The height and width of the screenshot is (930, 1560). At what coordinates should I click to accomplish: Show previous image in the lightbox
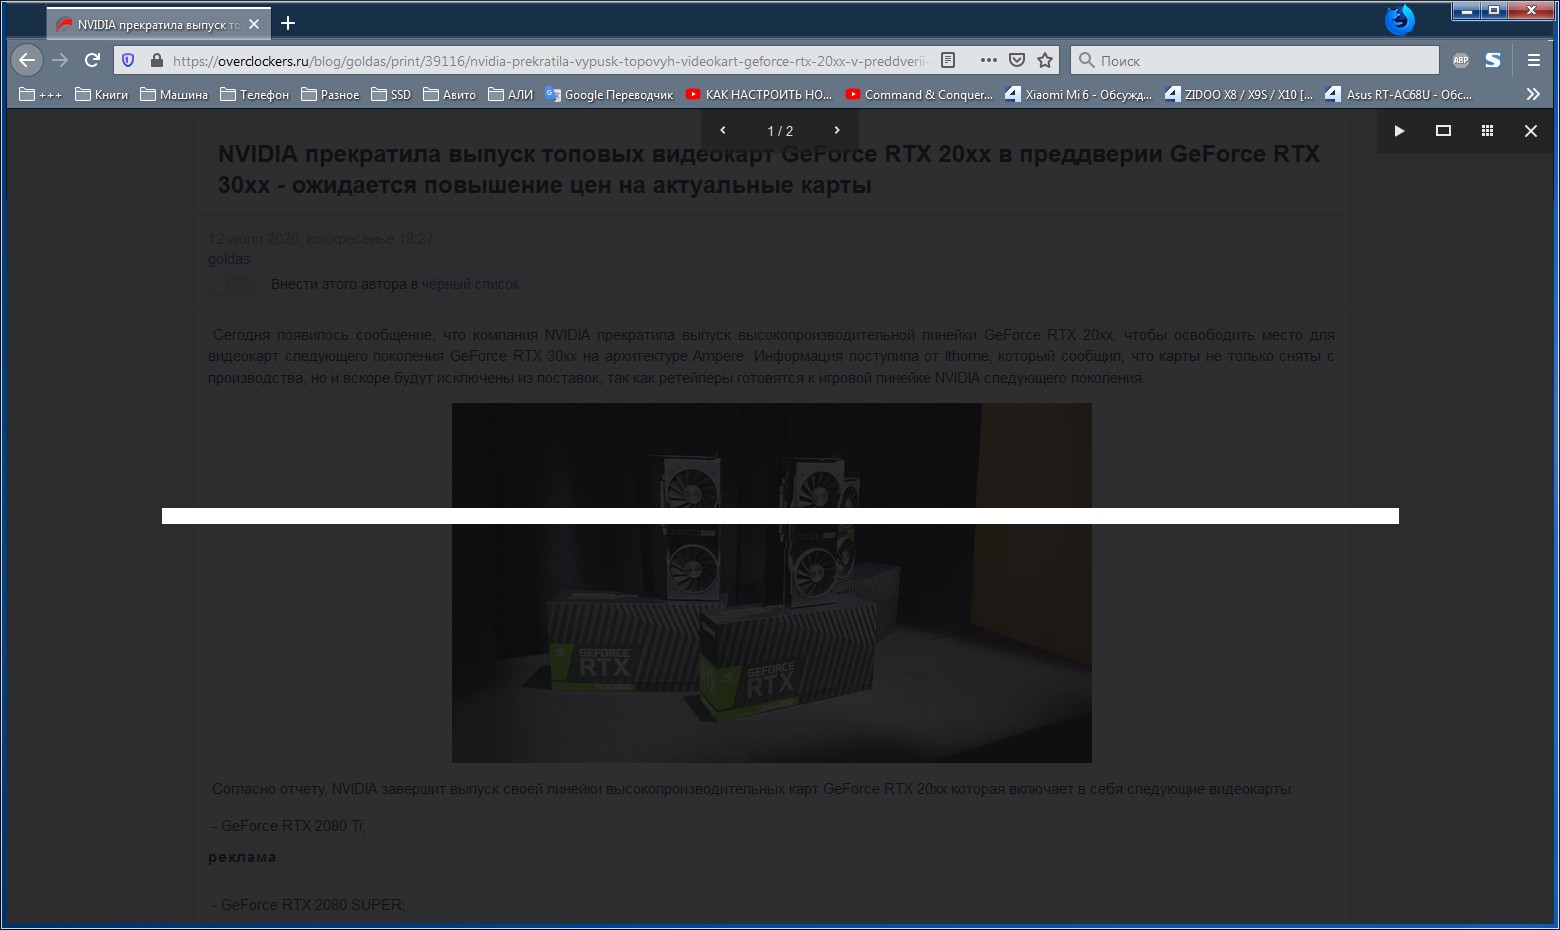pos(723,130)
